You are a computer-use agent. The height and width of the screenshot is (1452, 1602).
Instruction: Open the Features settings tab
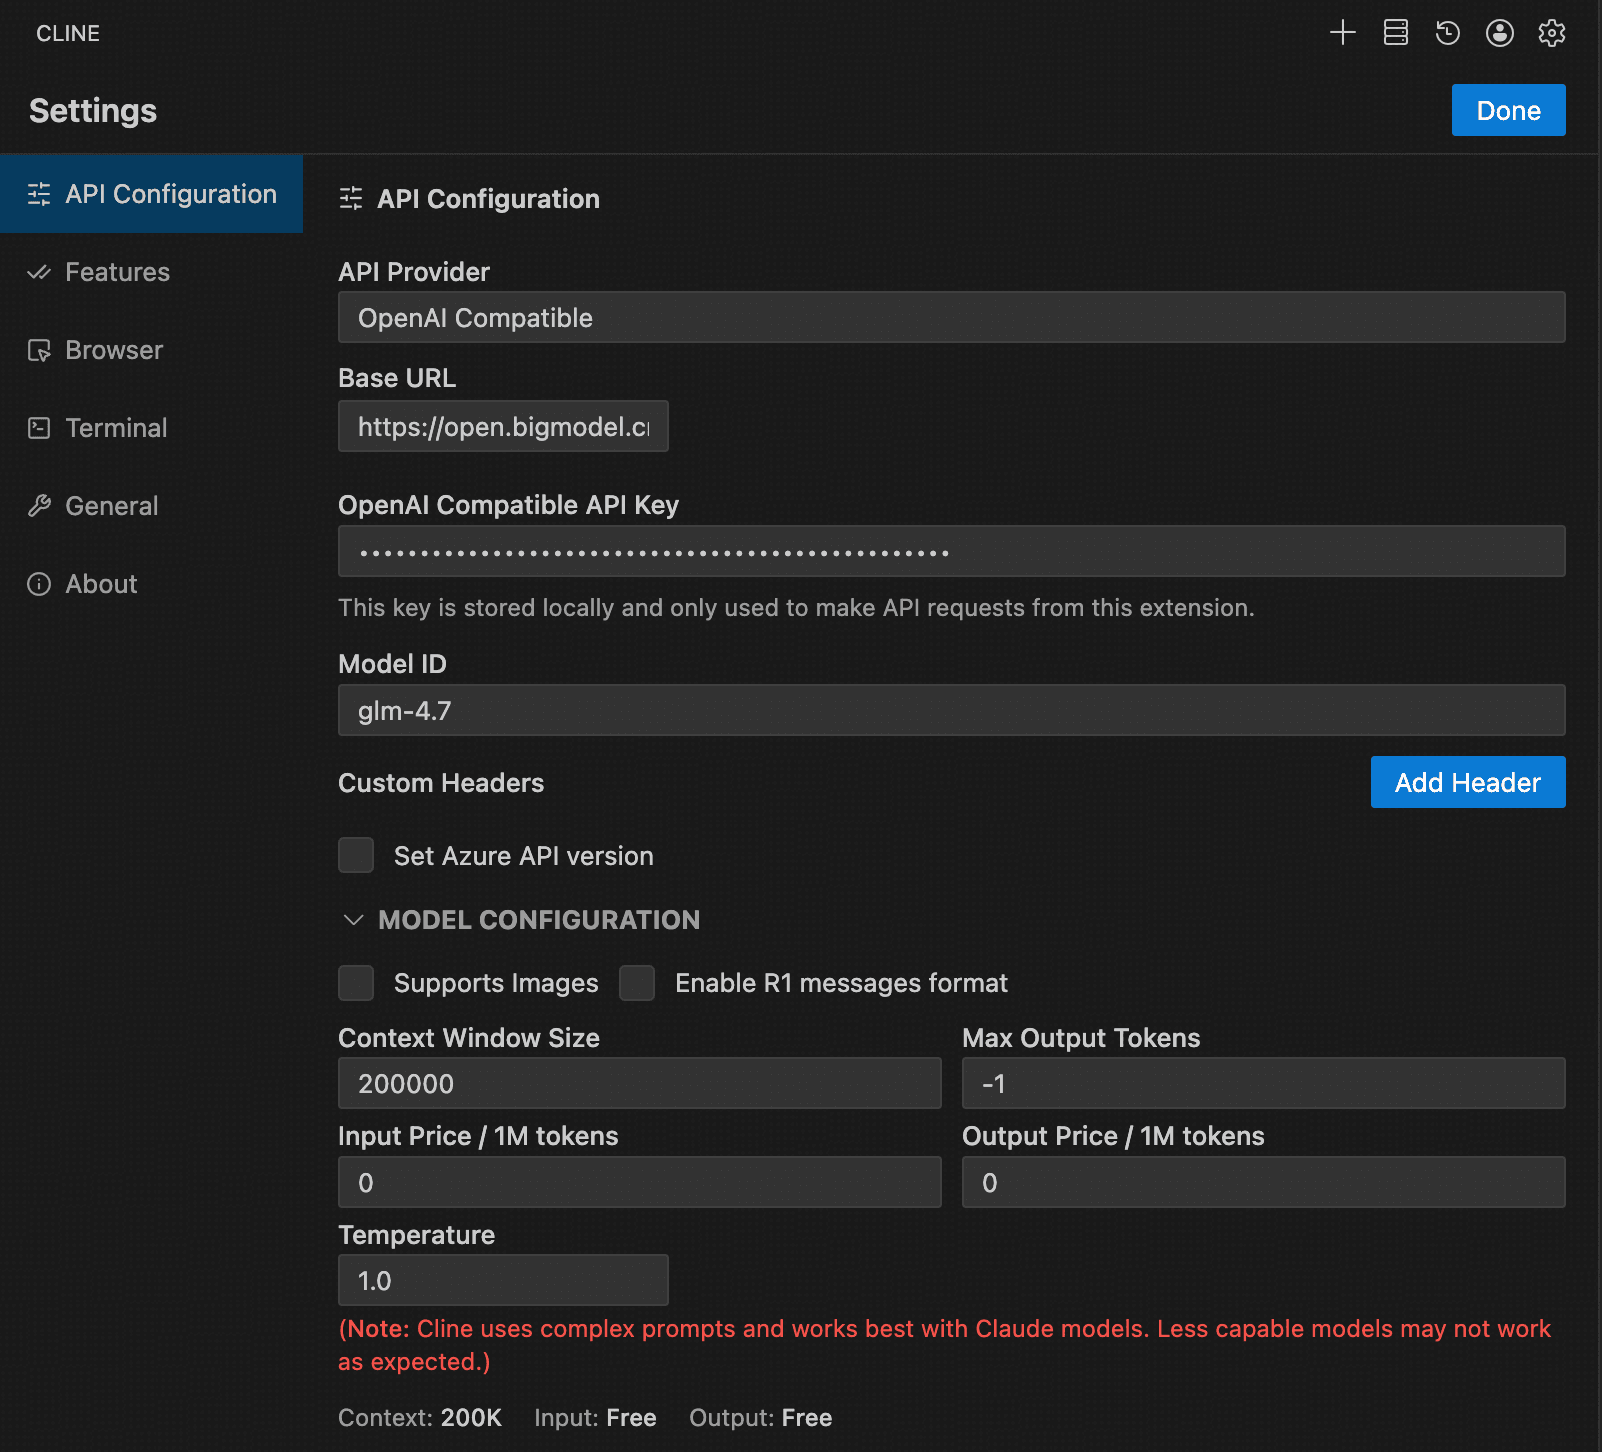[117, 272]
